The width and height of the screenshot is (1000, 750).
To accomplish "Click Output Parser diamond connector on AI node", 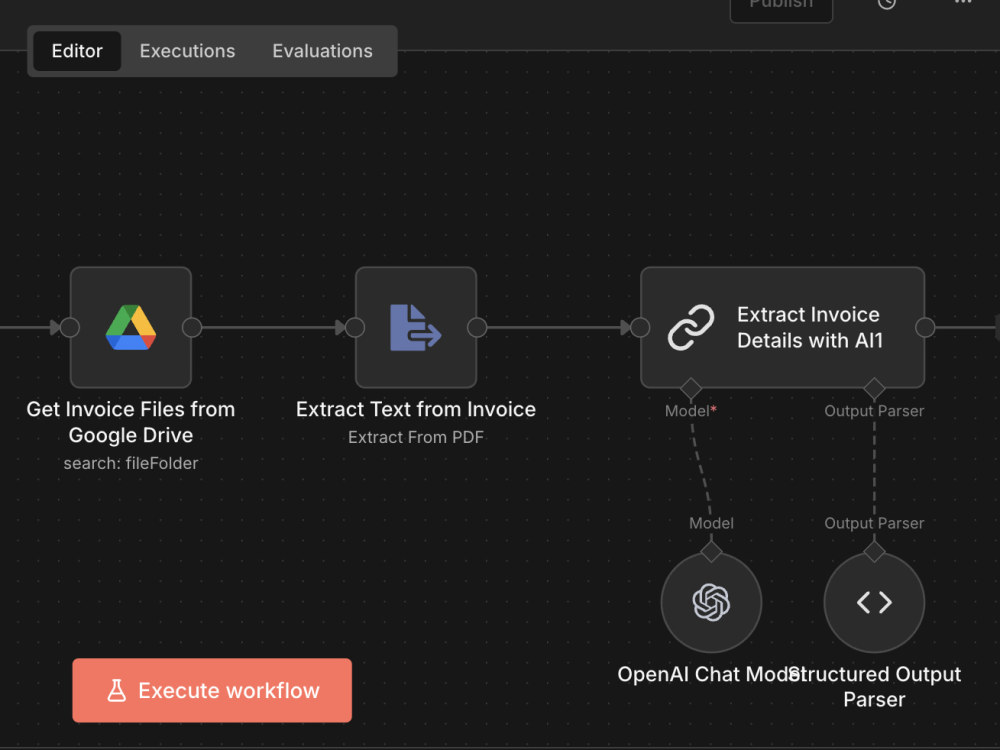I will pyautogui.click(x=874, y=388).
